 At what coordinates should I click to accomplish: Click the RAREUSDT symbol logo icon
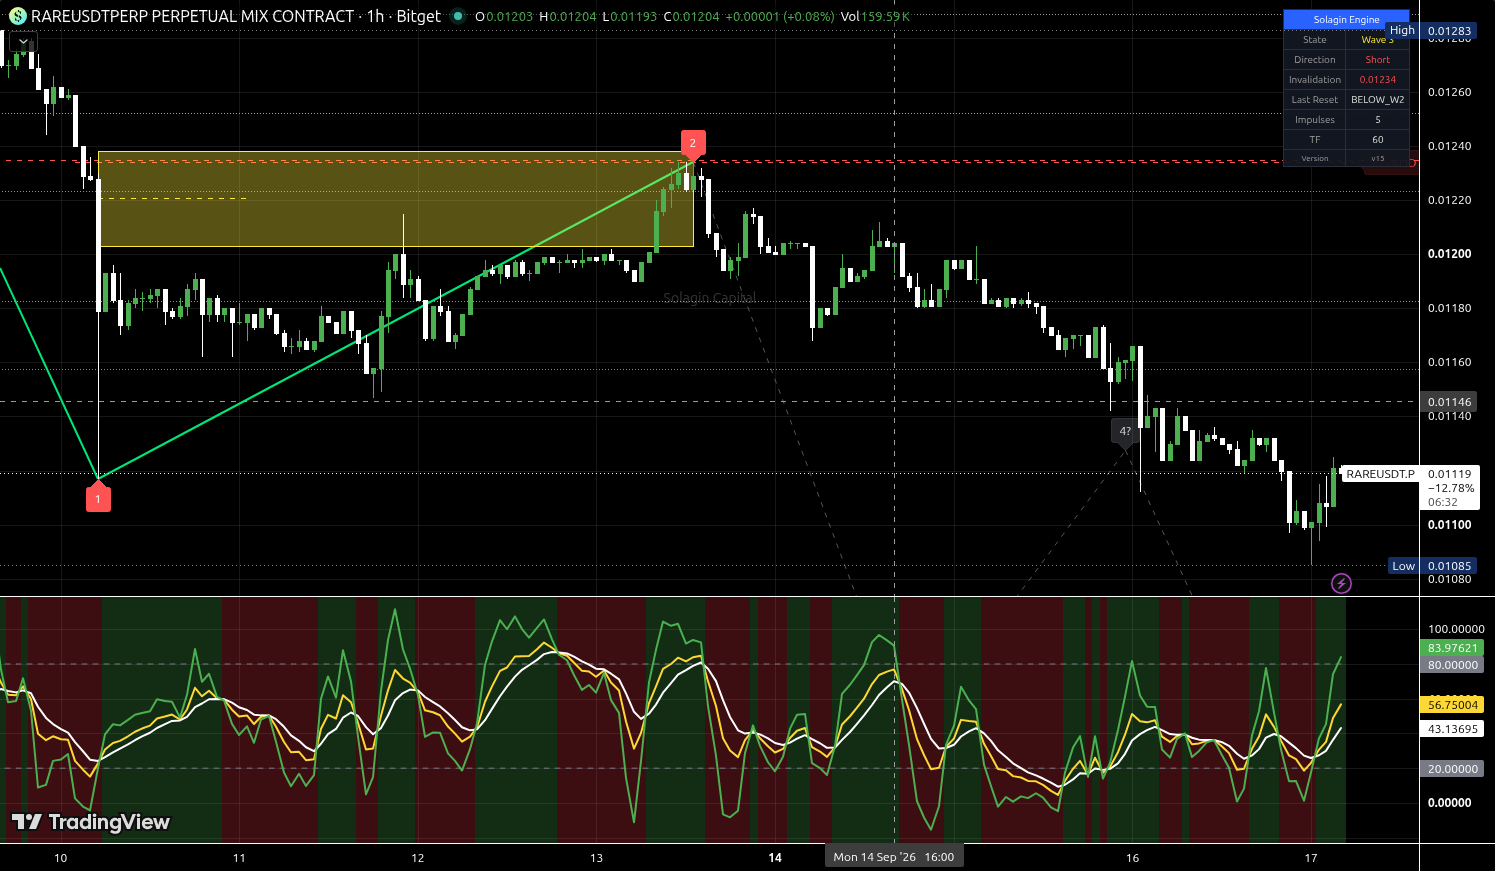[17, 16]
